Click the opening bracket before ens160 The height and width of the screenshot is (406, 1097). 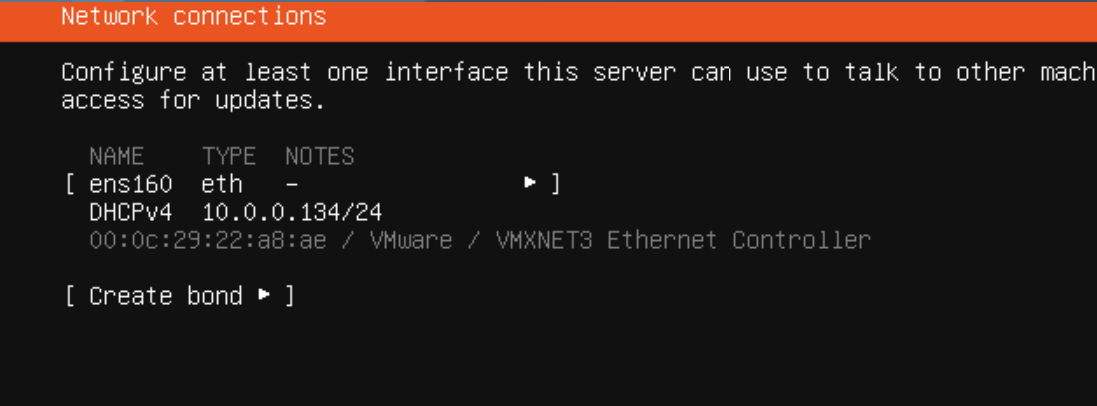(x=70, y=185)
